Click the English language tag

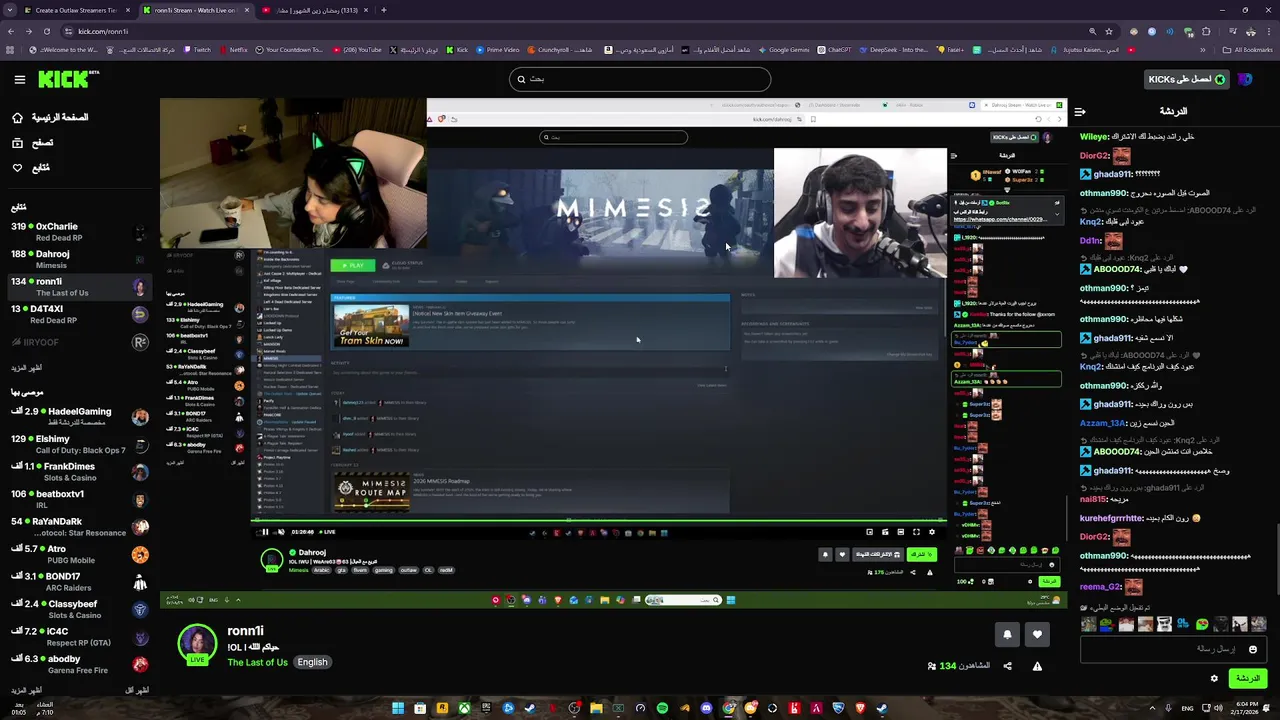point(312,662)
